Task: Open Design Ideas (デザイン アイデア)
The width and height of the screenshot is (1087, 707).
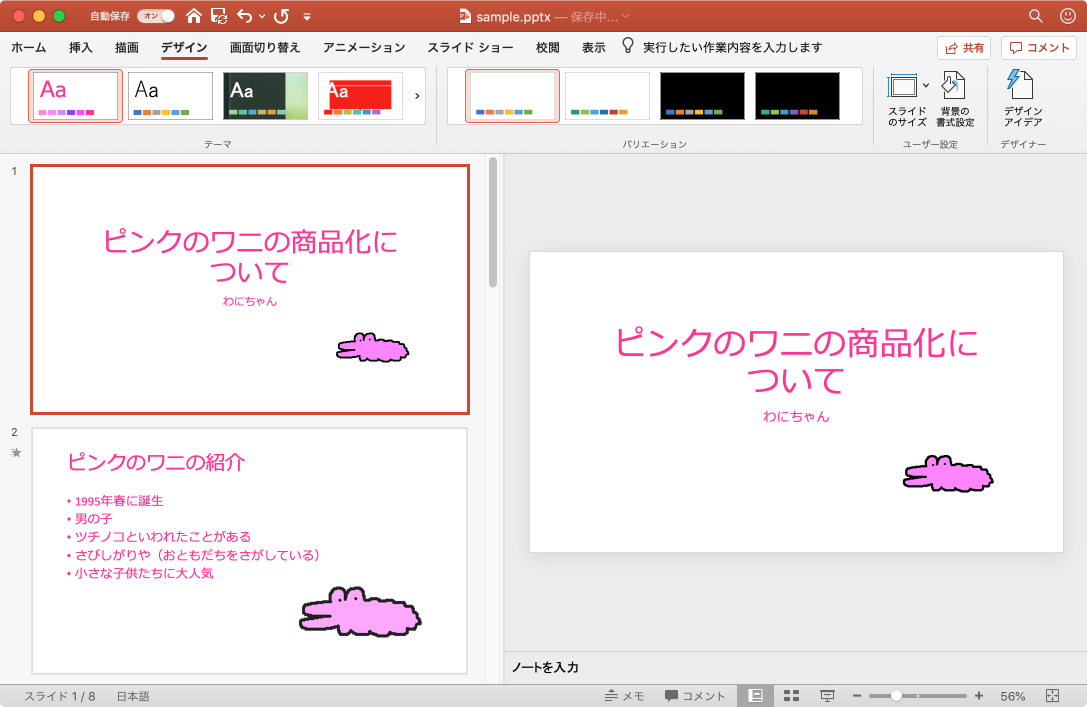Action: click(x=1022, y=99)
